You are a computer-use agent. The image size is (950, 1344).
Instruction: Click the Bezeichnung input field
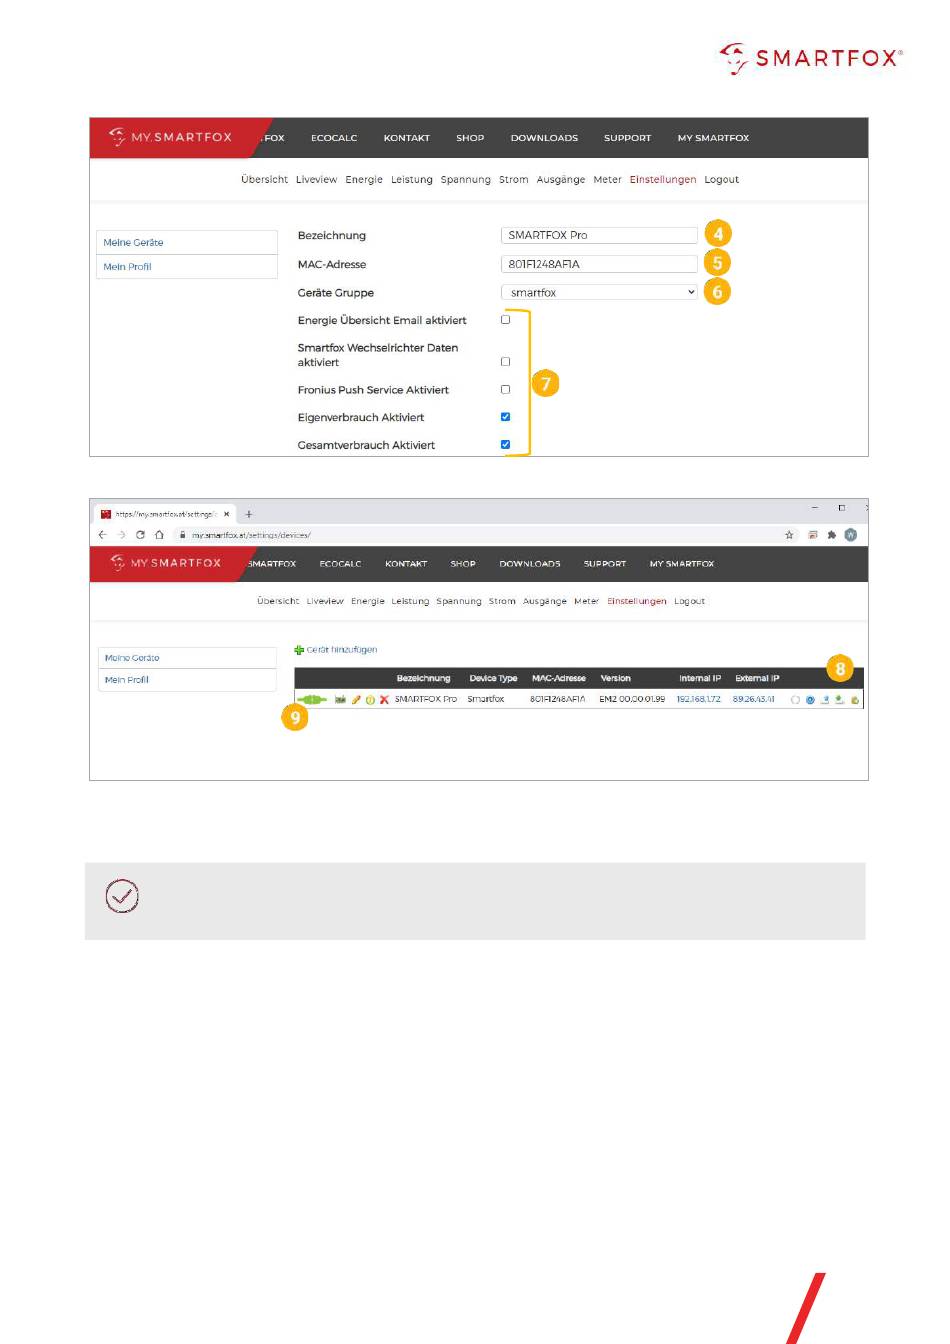pyautogui.click(x=599, y=235)
